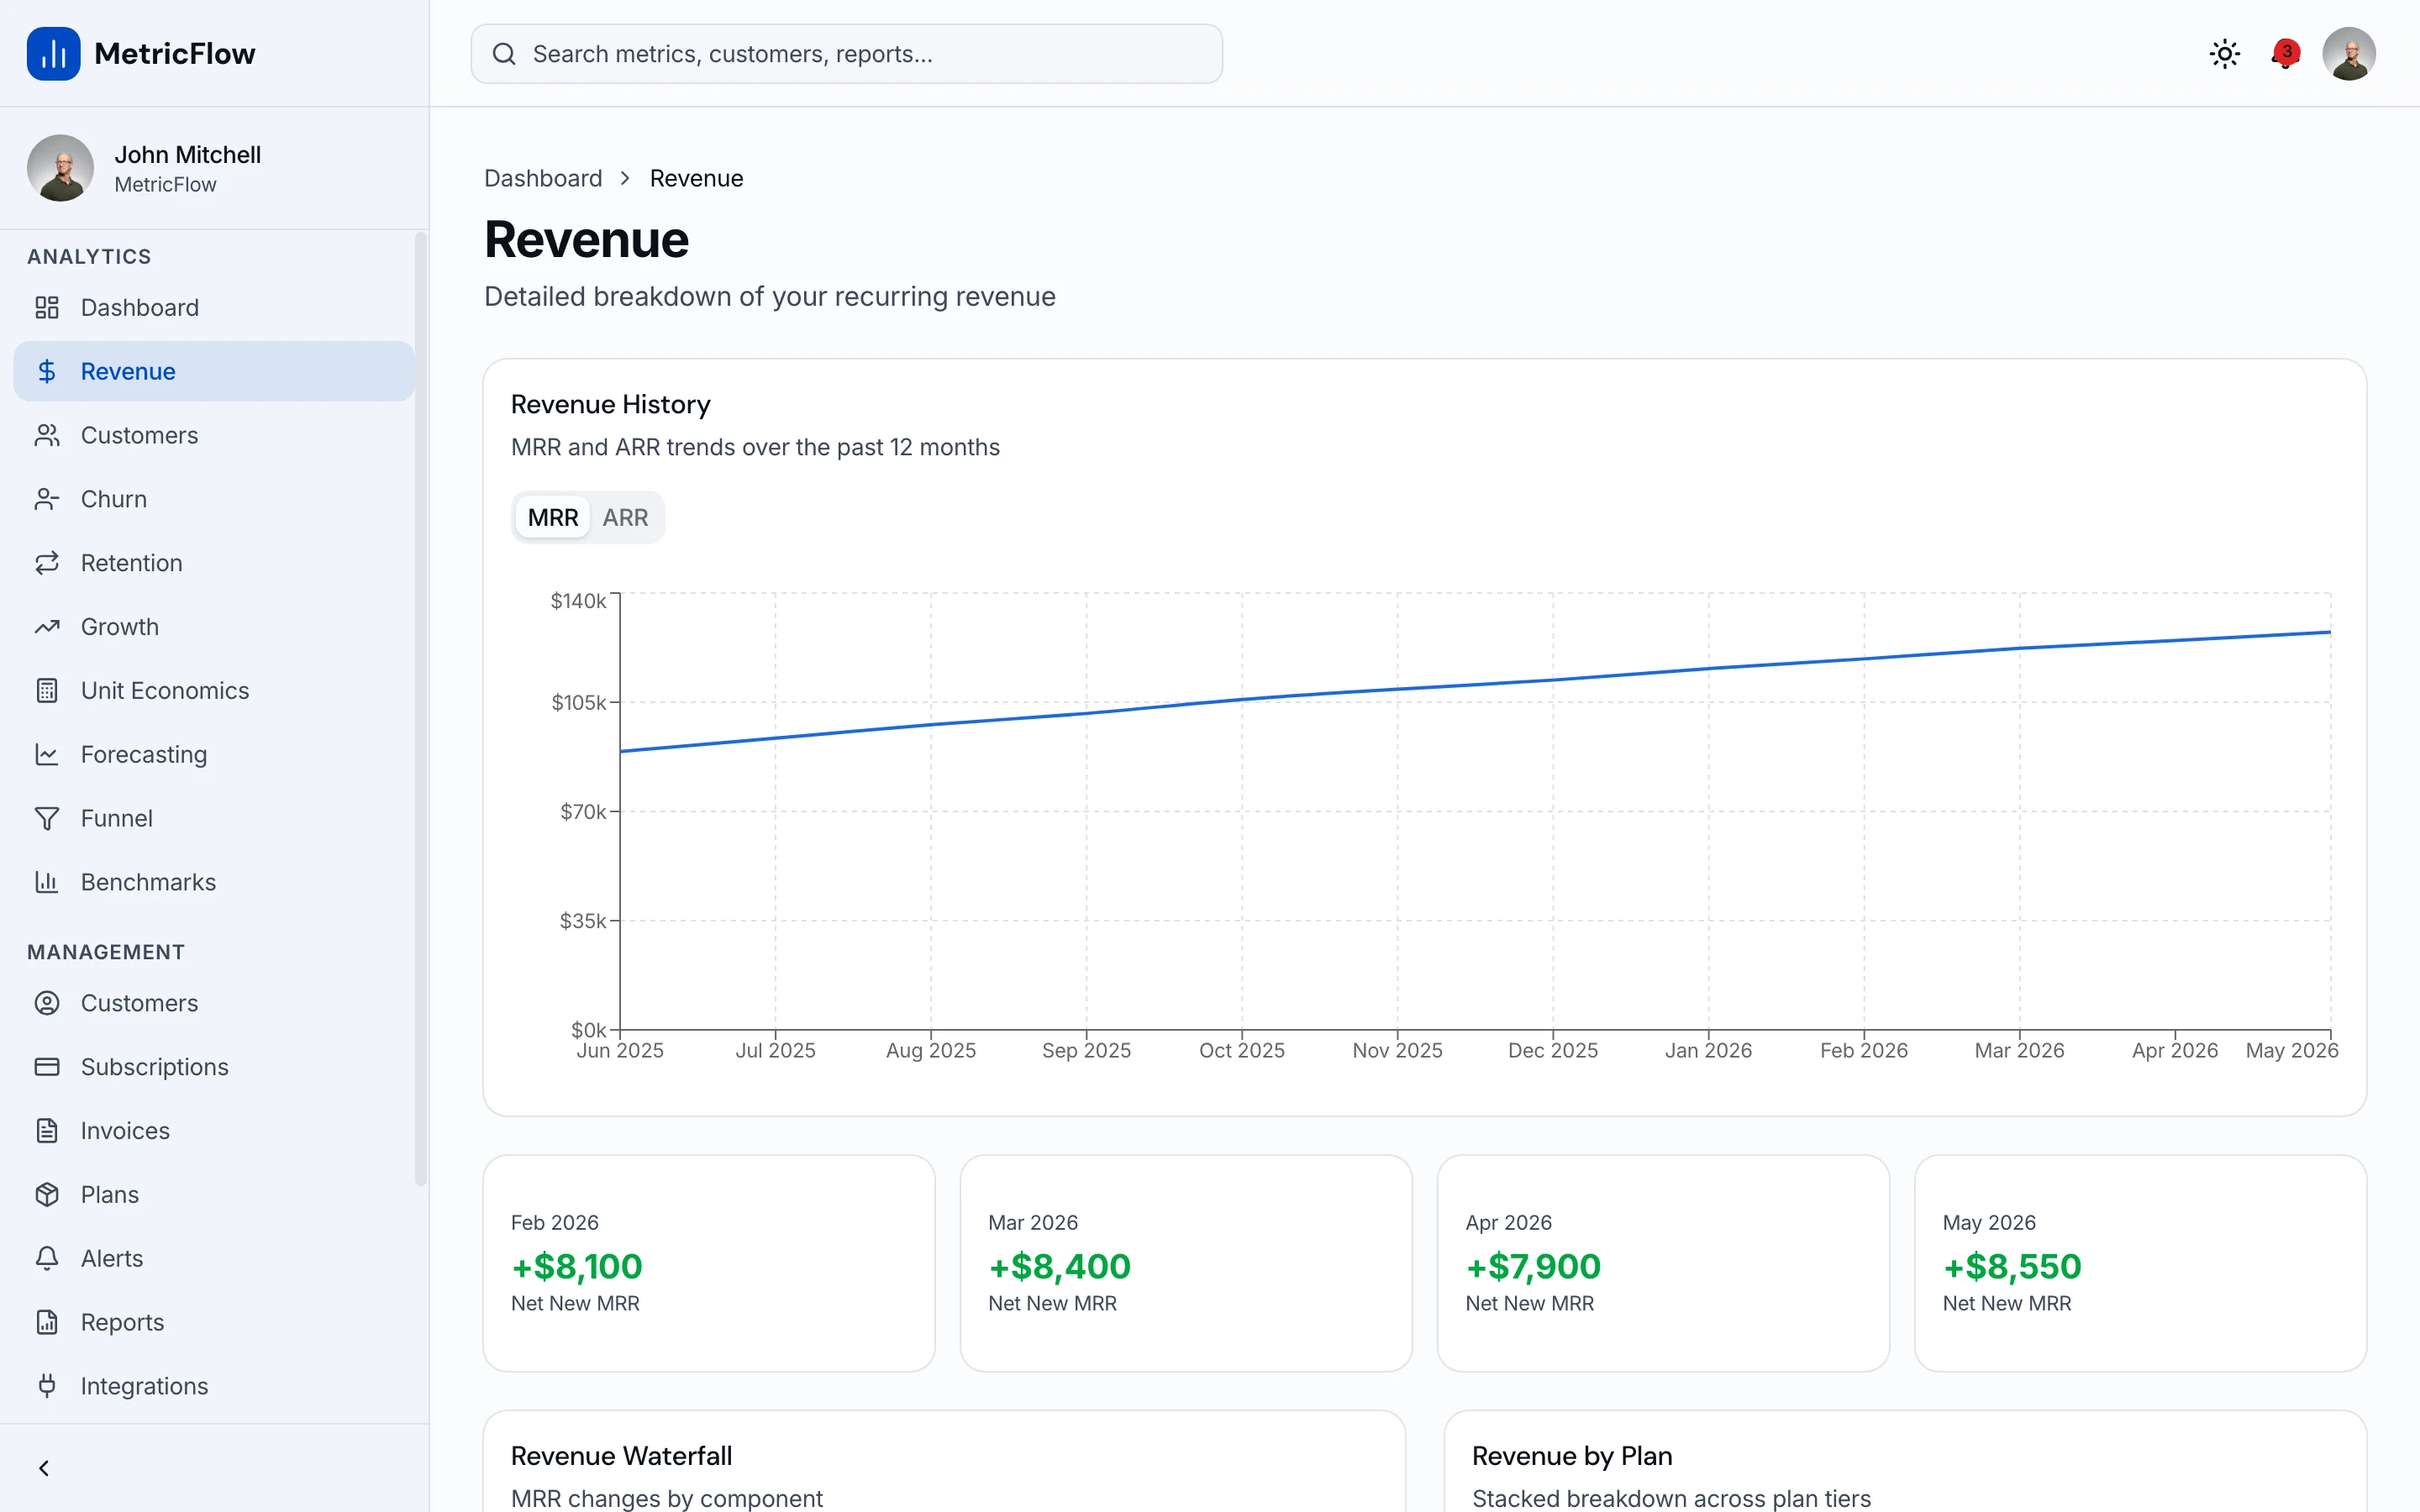Click the Dashboard breadcrumb link
The image size is (2420, 1512).
(x=543, y=178)
